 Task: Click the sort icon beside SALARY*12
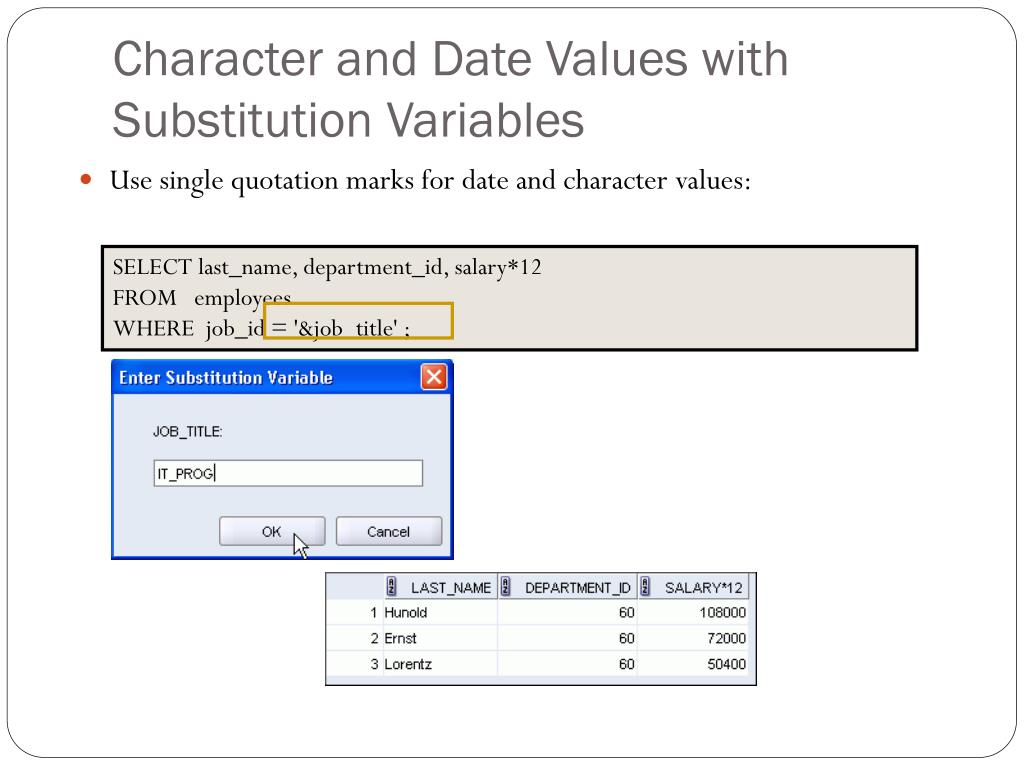pos(645,586)
